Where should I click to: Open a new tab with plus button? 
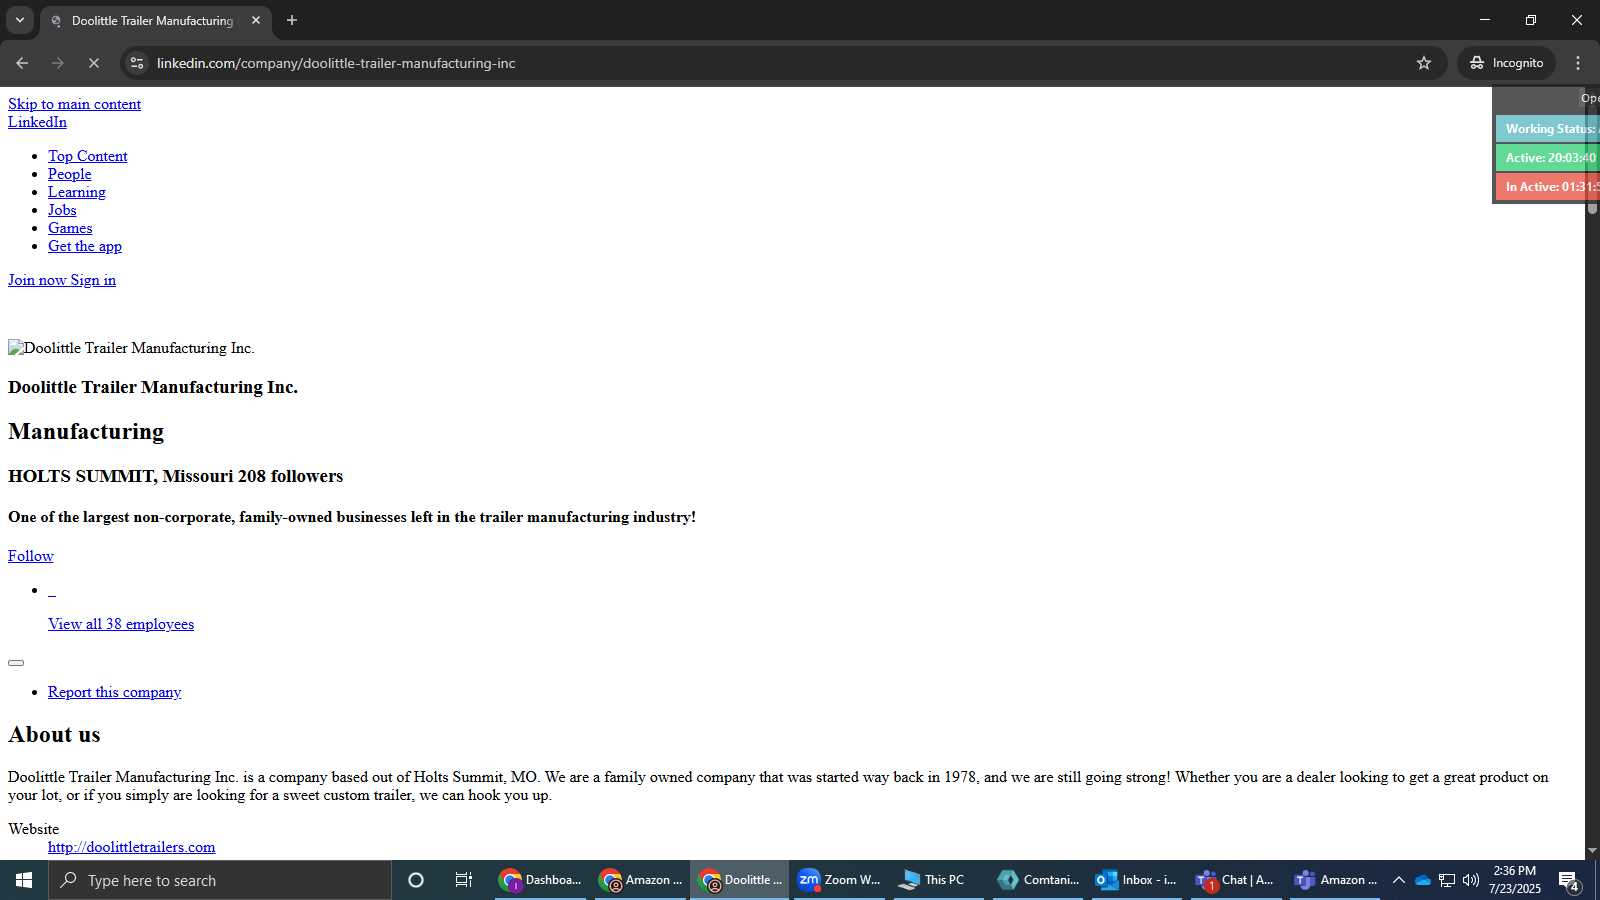(292, 20)
